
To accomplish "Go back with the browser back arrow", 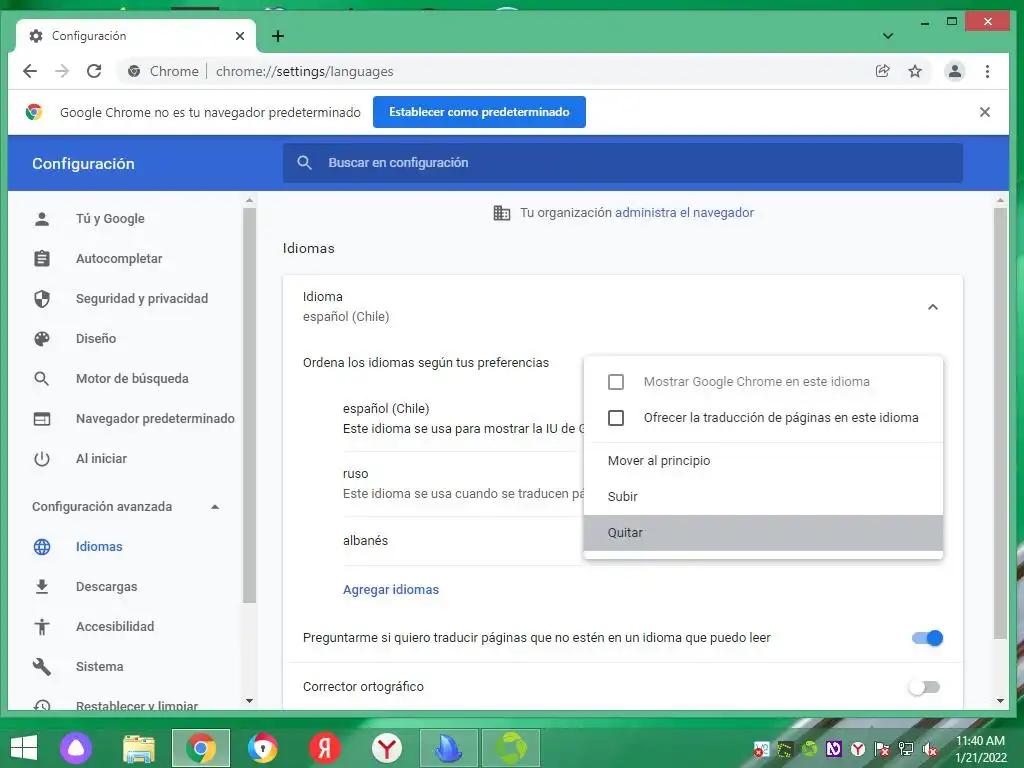I will click(30, 71).
